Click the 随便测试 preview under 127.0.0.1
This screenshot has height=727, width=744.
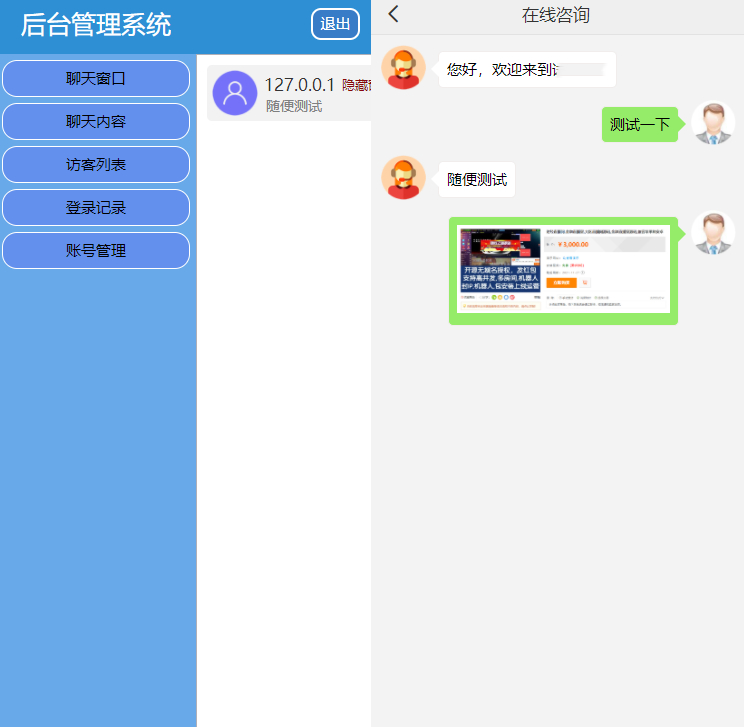294,106
